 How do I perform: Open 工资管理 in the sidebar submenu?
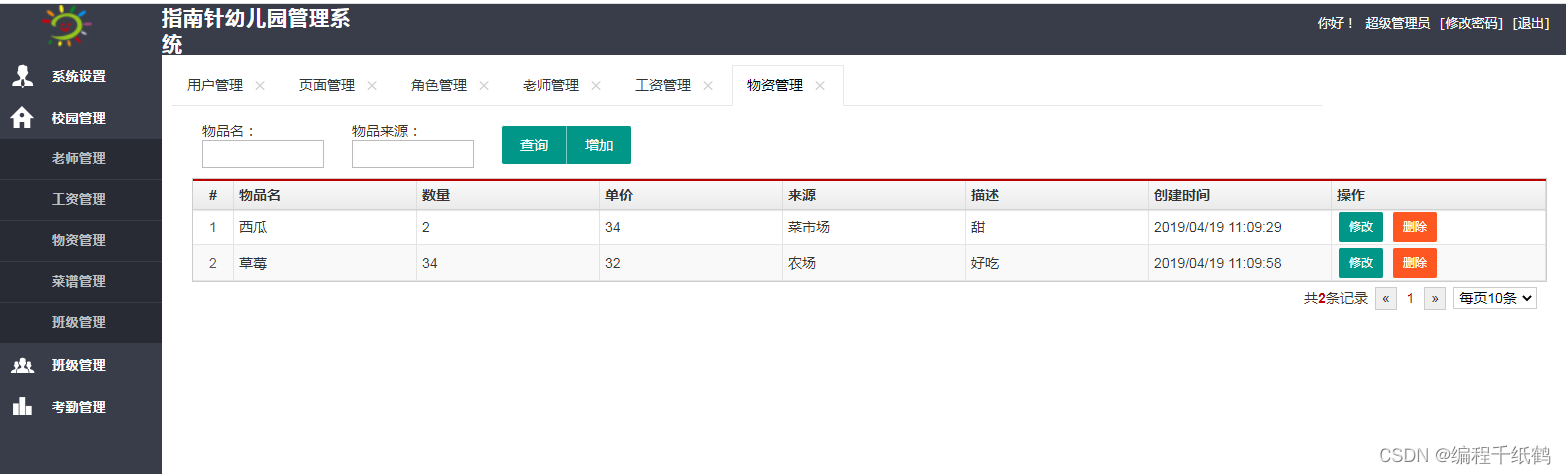[80, 199]
